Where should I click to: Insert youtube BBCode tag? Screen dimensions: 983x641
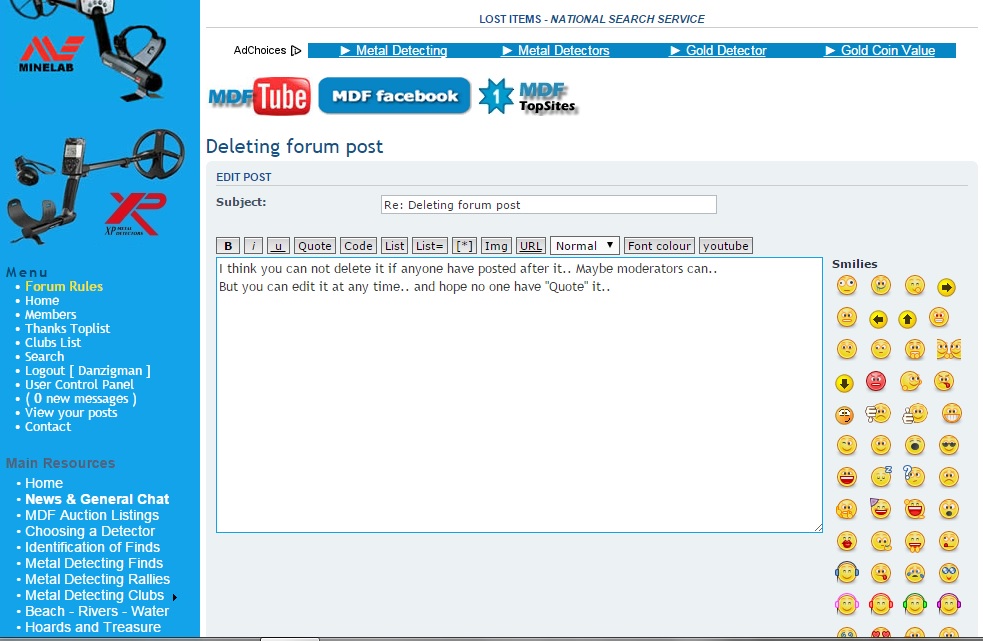[x=725, y=246]
